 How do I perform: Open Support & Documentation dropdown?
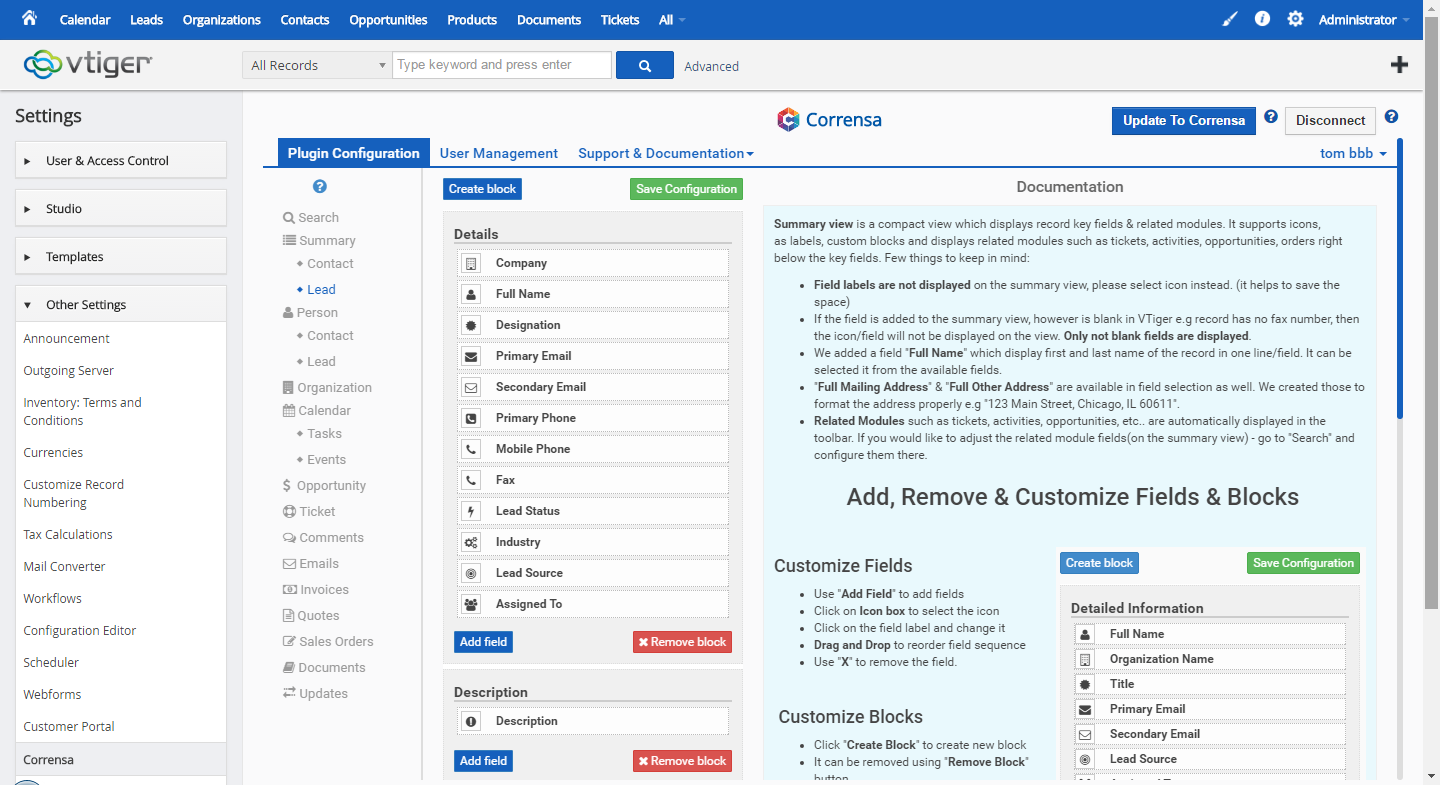(x=666, y=153)
